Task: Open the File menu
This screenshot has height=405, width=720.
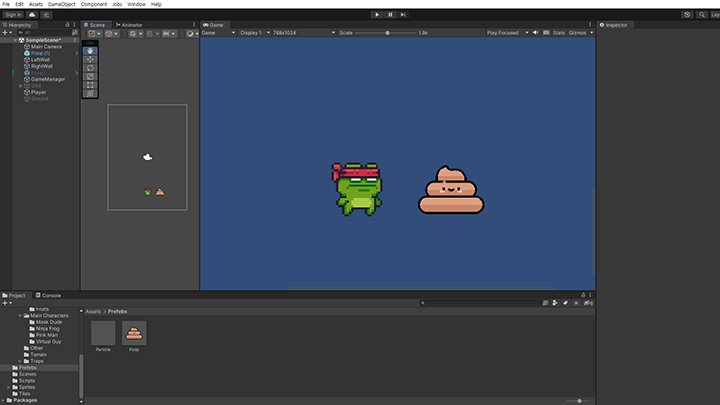Action: point(6,4)
